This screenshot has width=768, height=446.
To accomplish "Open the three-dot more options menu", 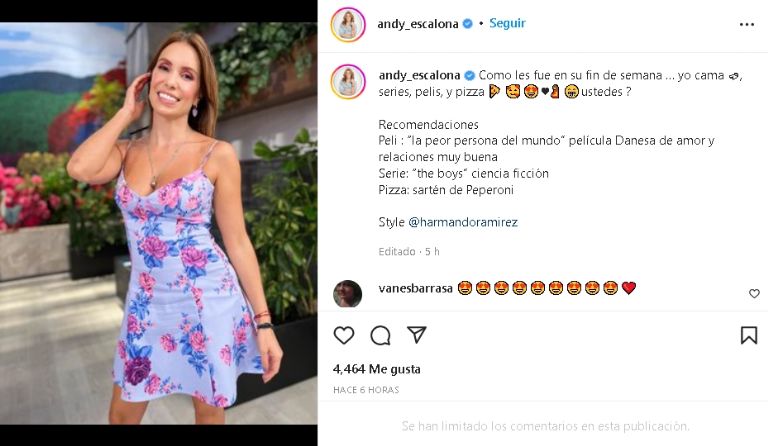I will [747, 24].
